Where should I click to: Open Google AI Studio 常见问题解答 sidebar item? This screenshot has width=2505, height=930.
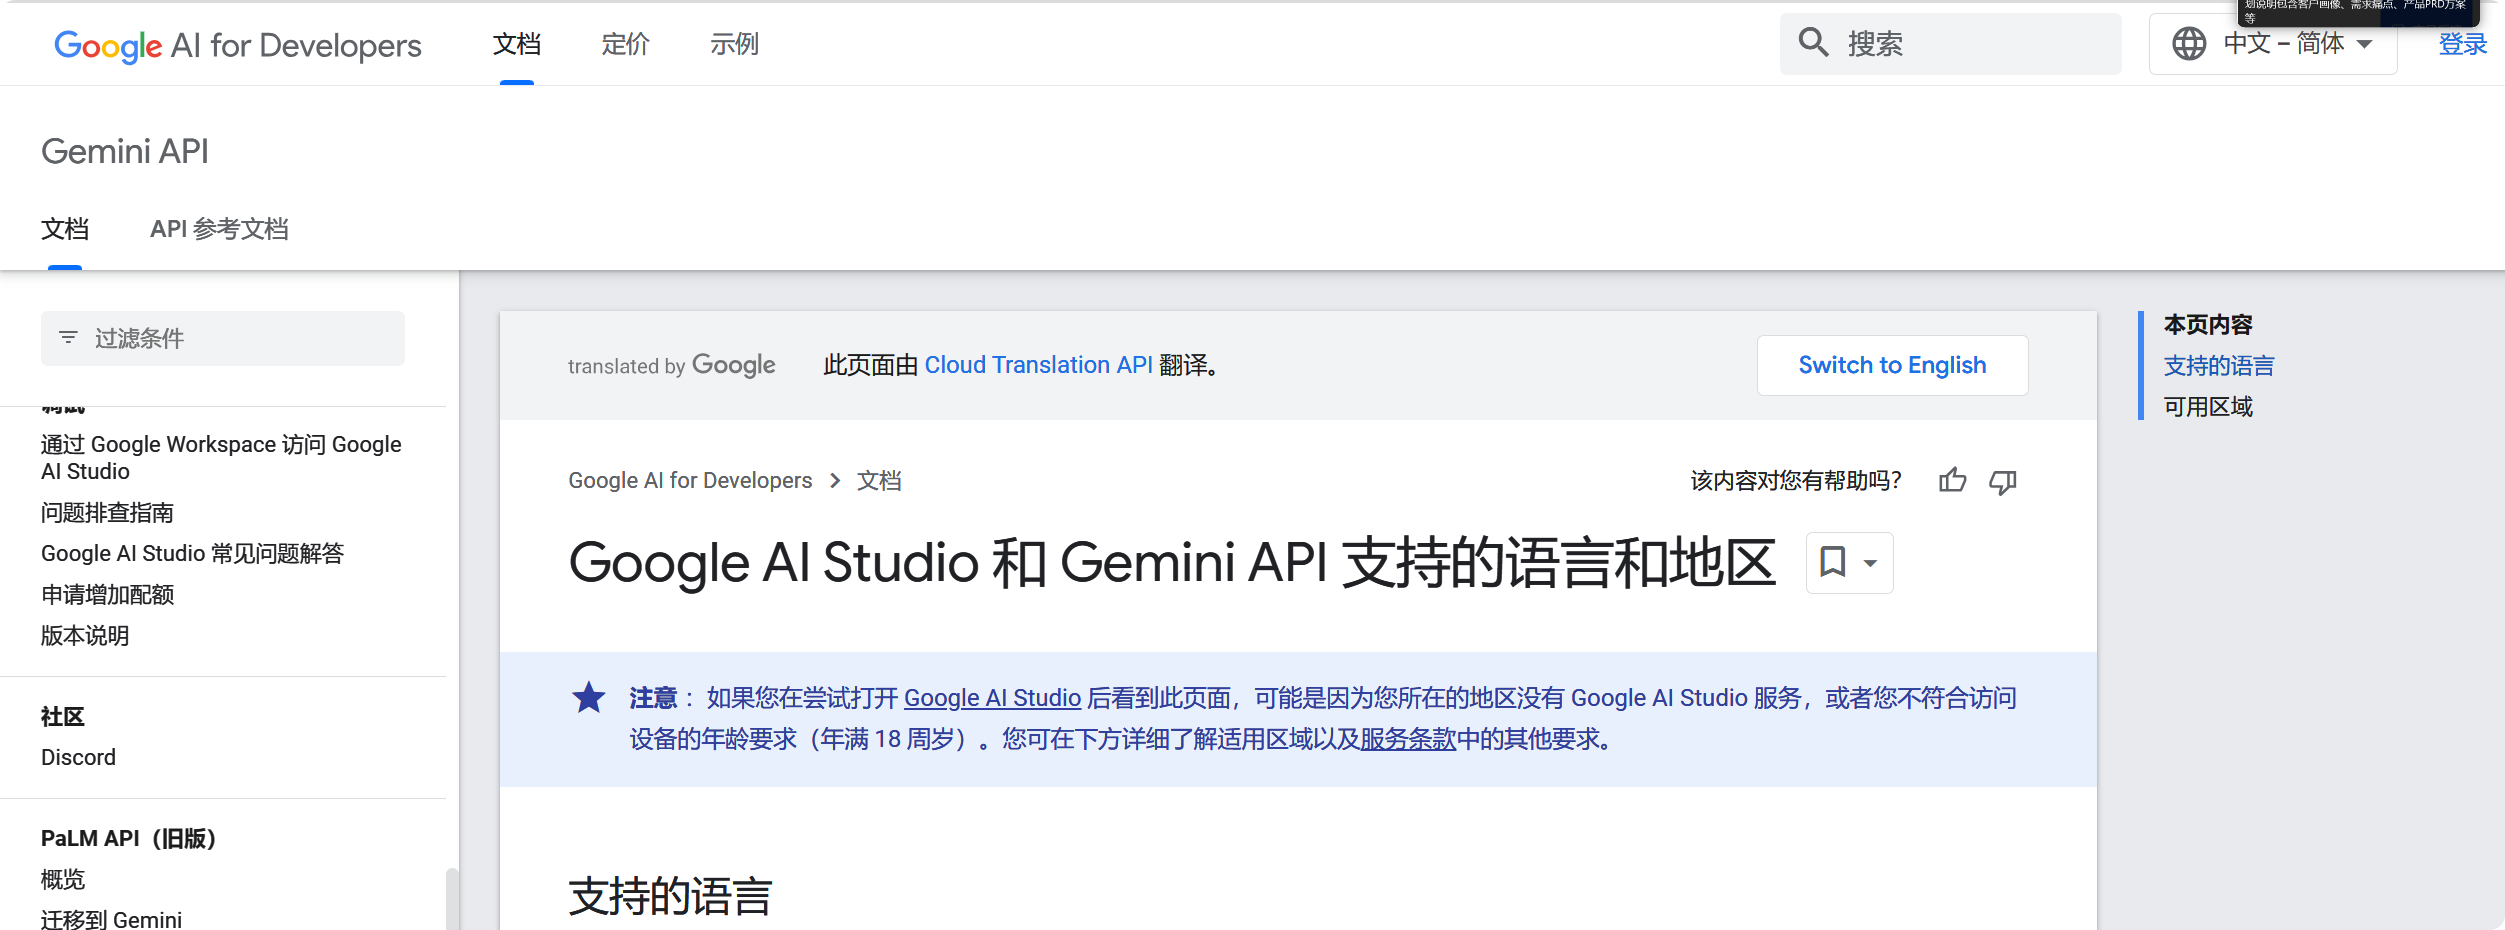point(192,554)
